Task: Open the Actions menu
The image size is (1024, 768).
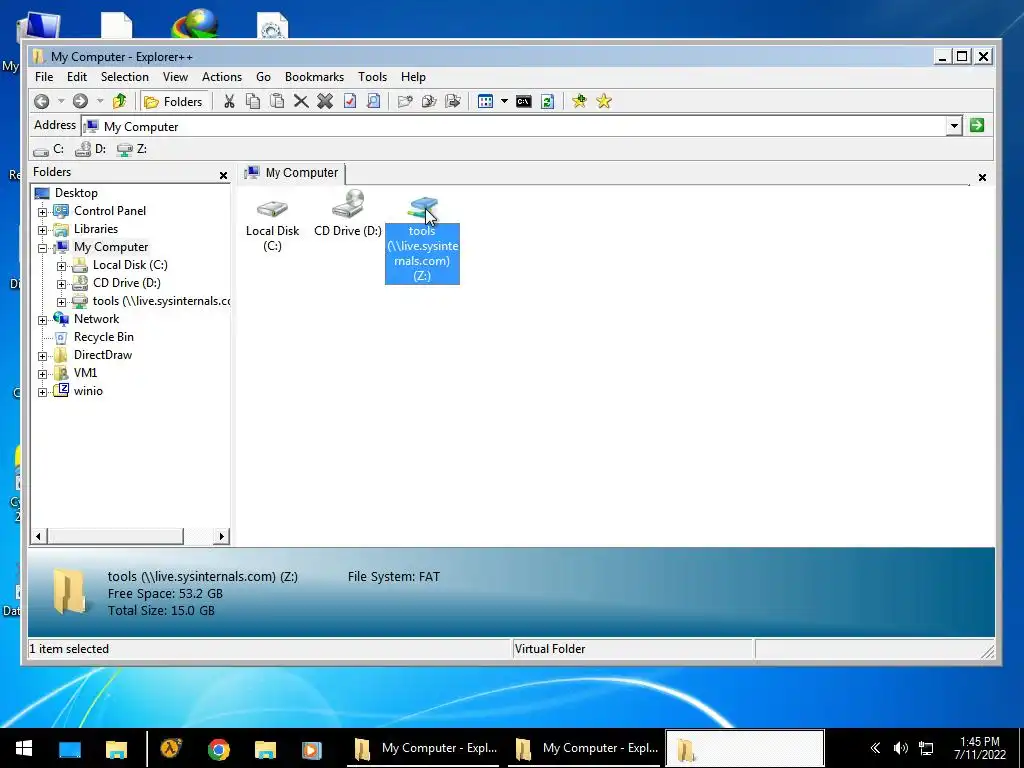Action: point(222,76)
